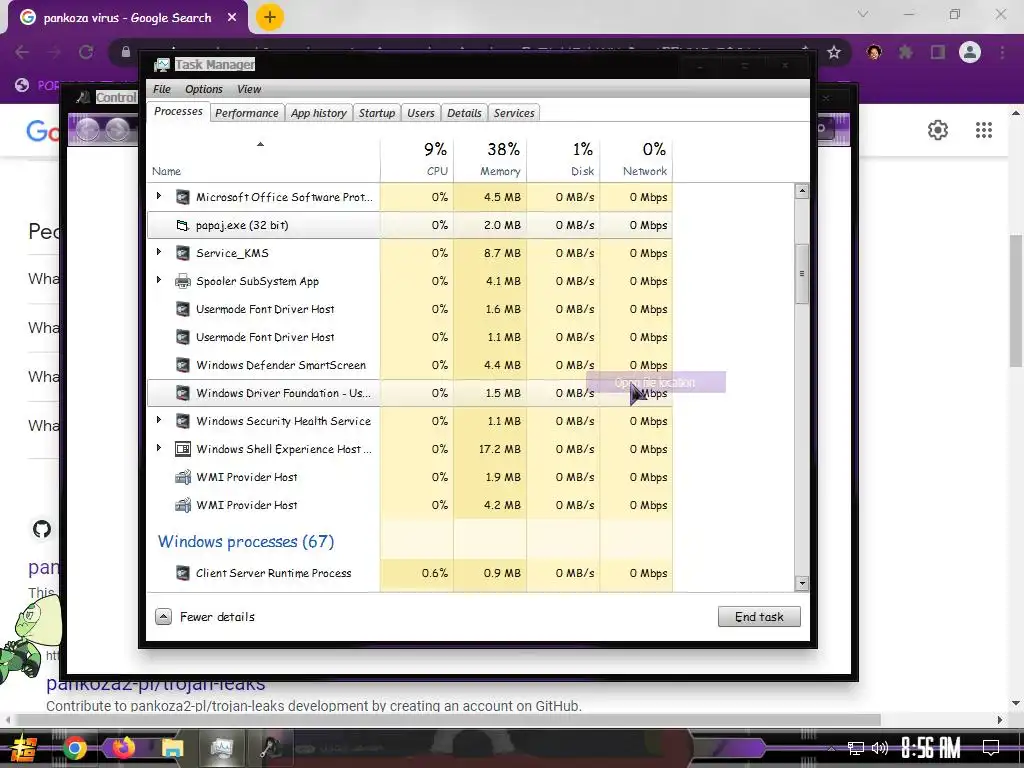Image resolution: width=1024 pixels, height=768 pixels.
Task: Select the Windows processes (67) group heading
Action: pyautogui.click(x=246, y=541)
